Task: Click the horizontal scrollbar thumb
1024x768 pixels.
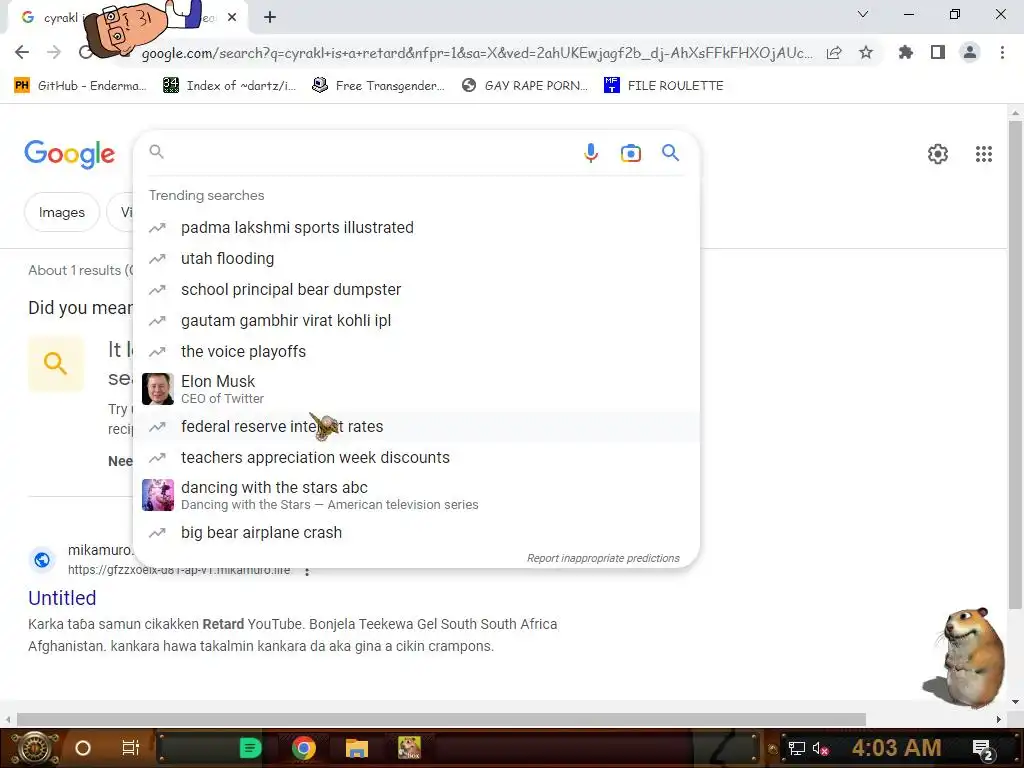Action: pos(441,720)
